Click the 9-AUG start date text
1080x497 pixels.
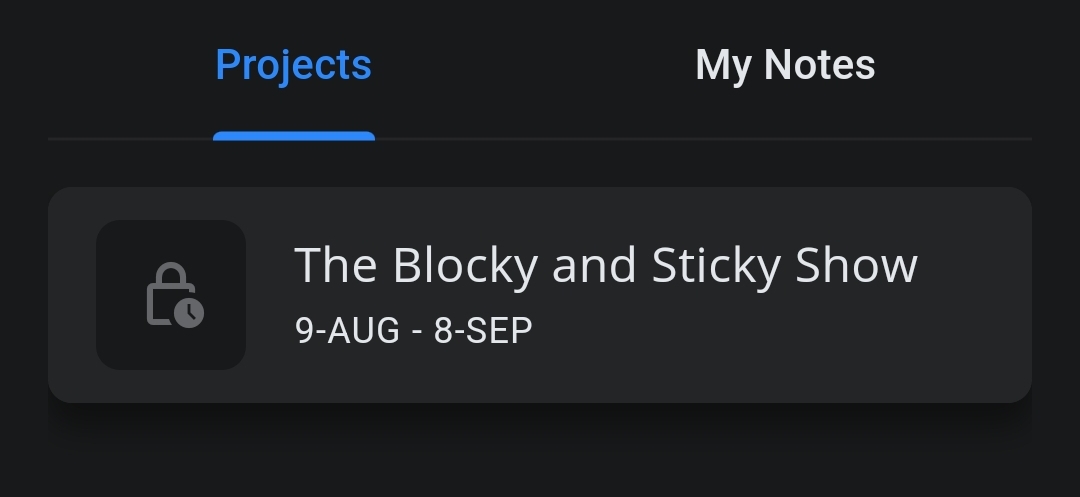[347, 330]
